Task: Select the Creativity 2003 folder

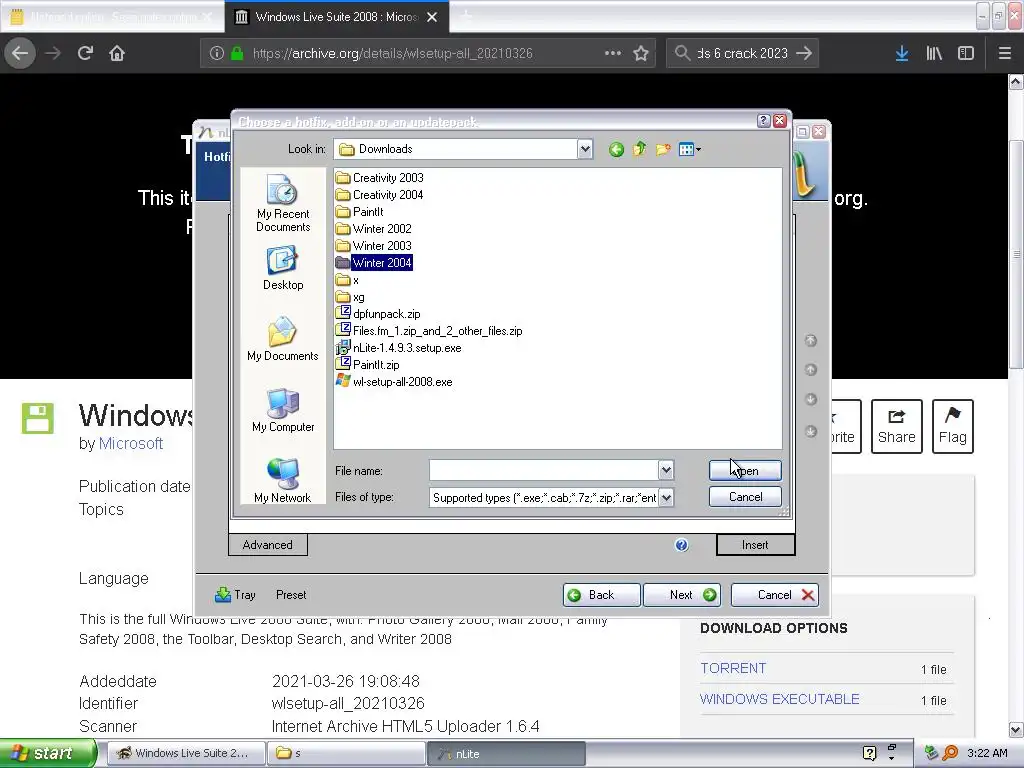Action: tap(379, 178)
